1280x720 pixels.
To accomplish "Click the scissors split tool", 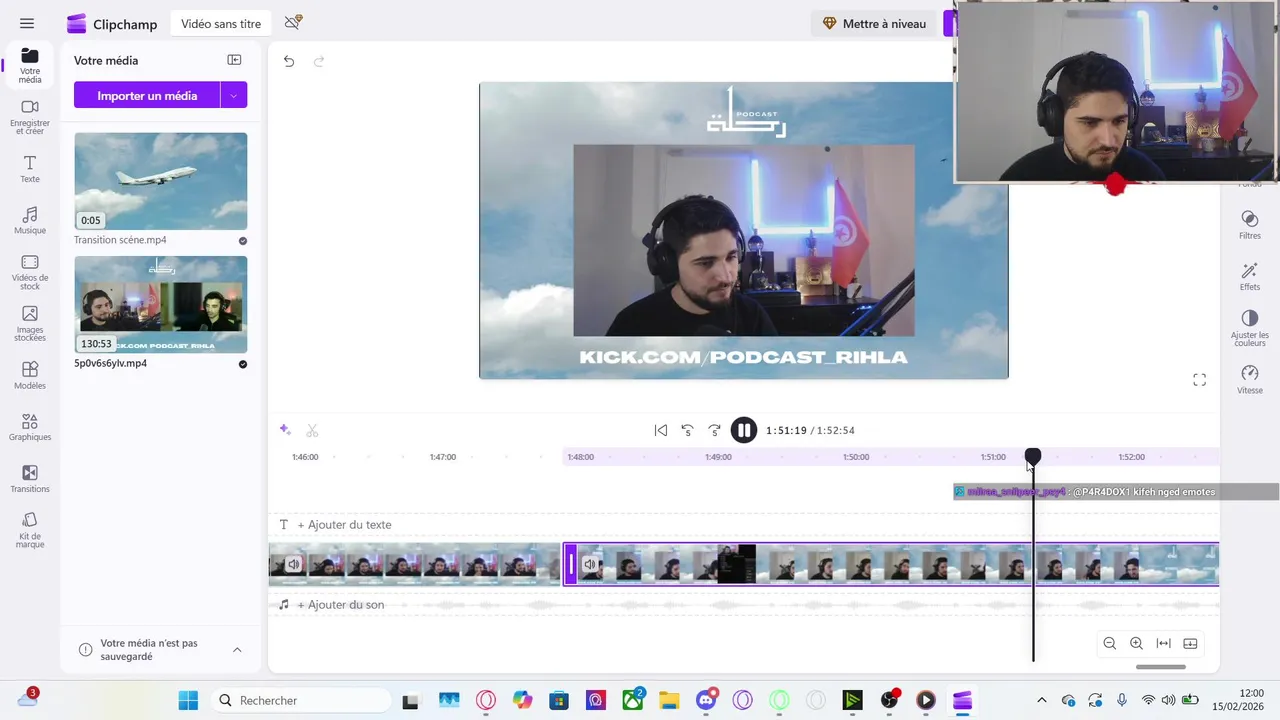I will coord(312,430).
